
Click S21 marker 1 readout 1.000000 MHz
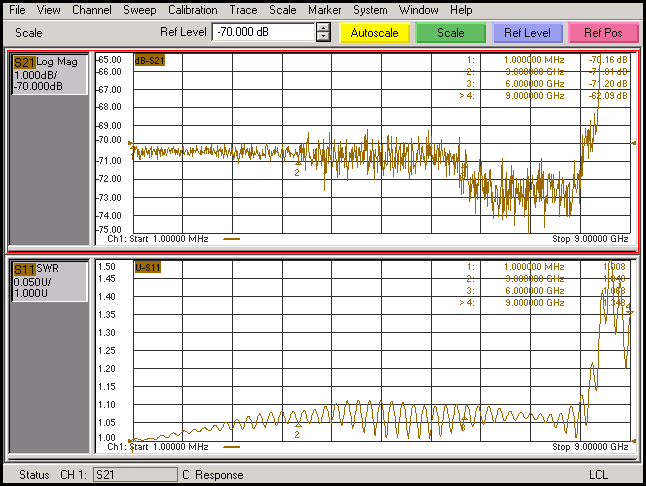(x=534, y=60)
